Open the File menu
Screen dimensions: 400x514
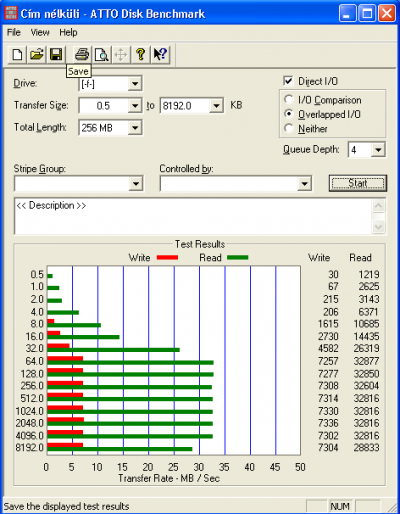[14, 32]
